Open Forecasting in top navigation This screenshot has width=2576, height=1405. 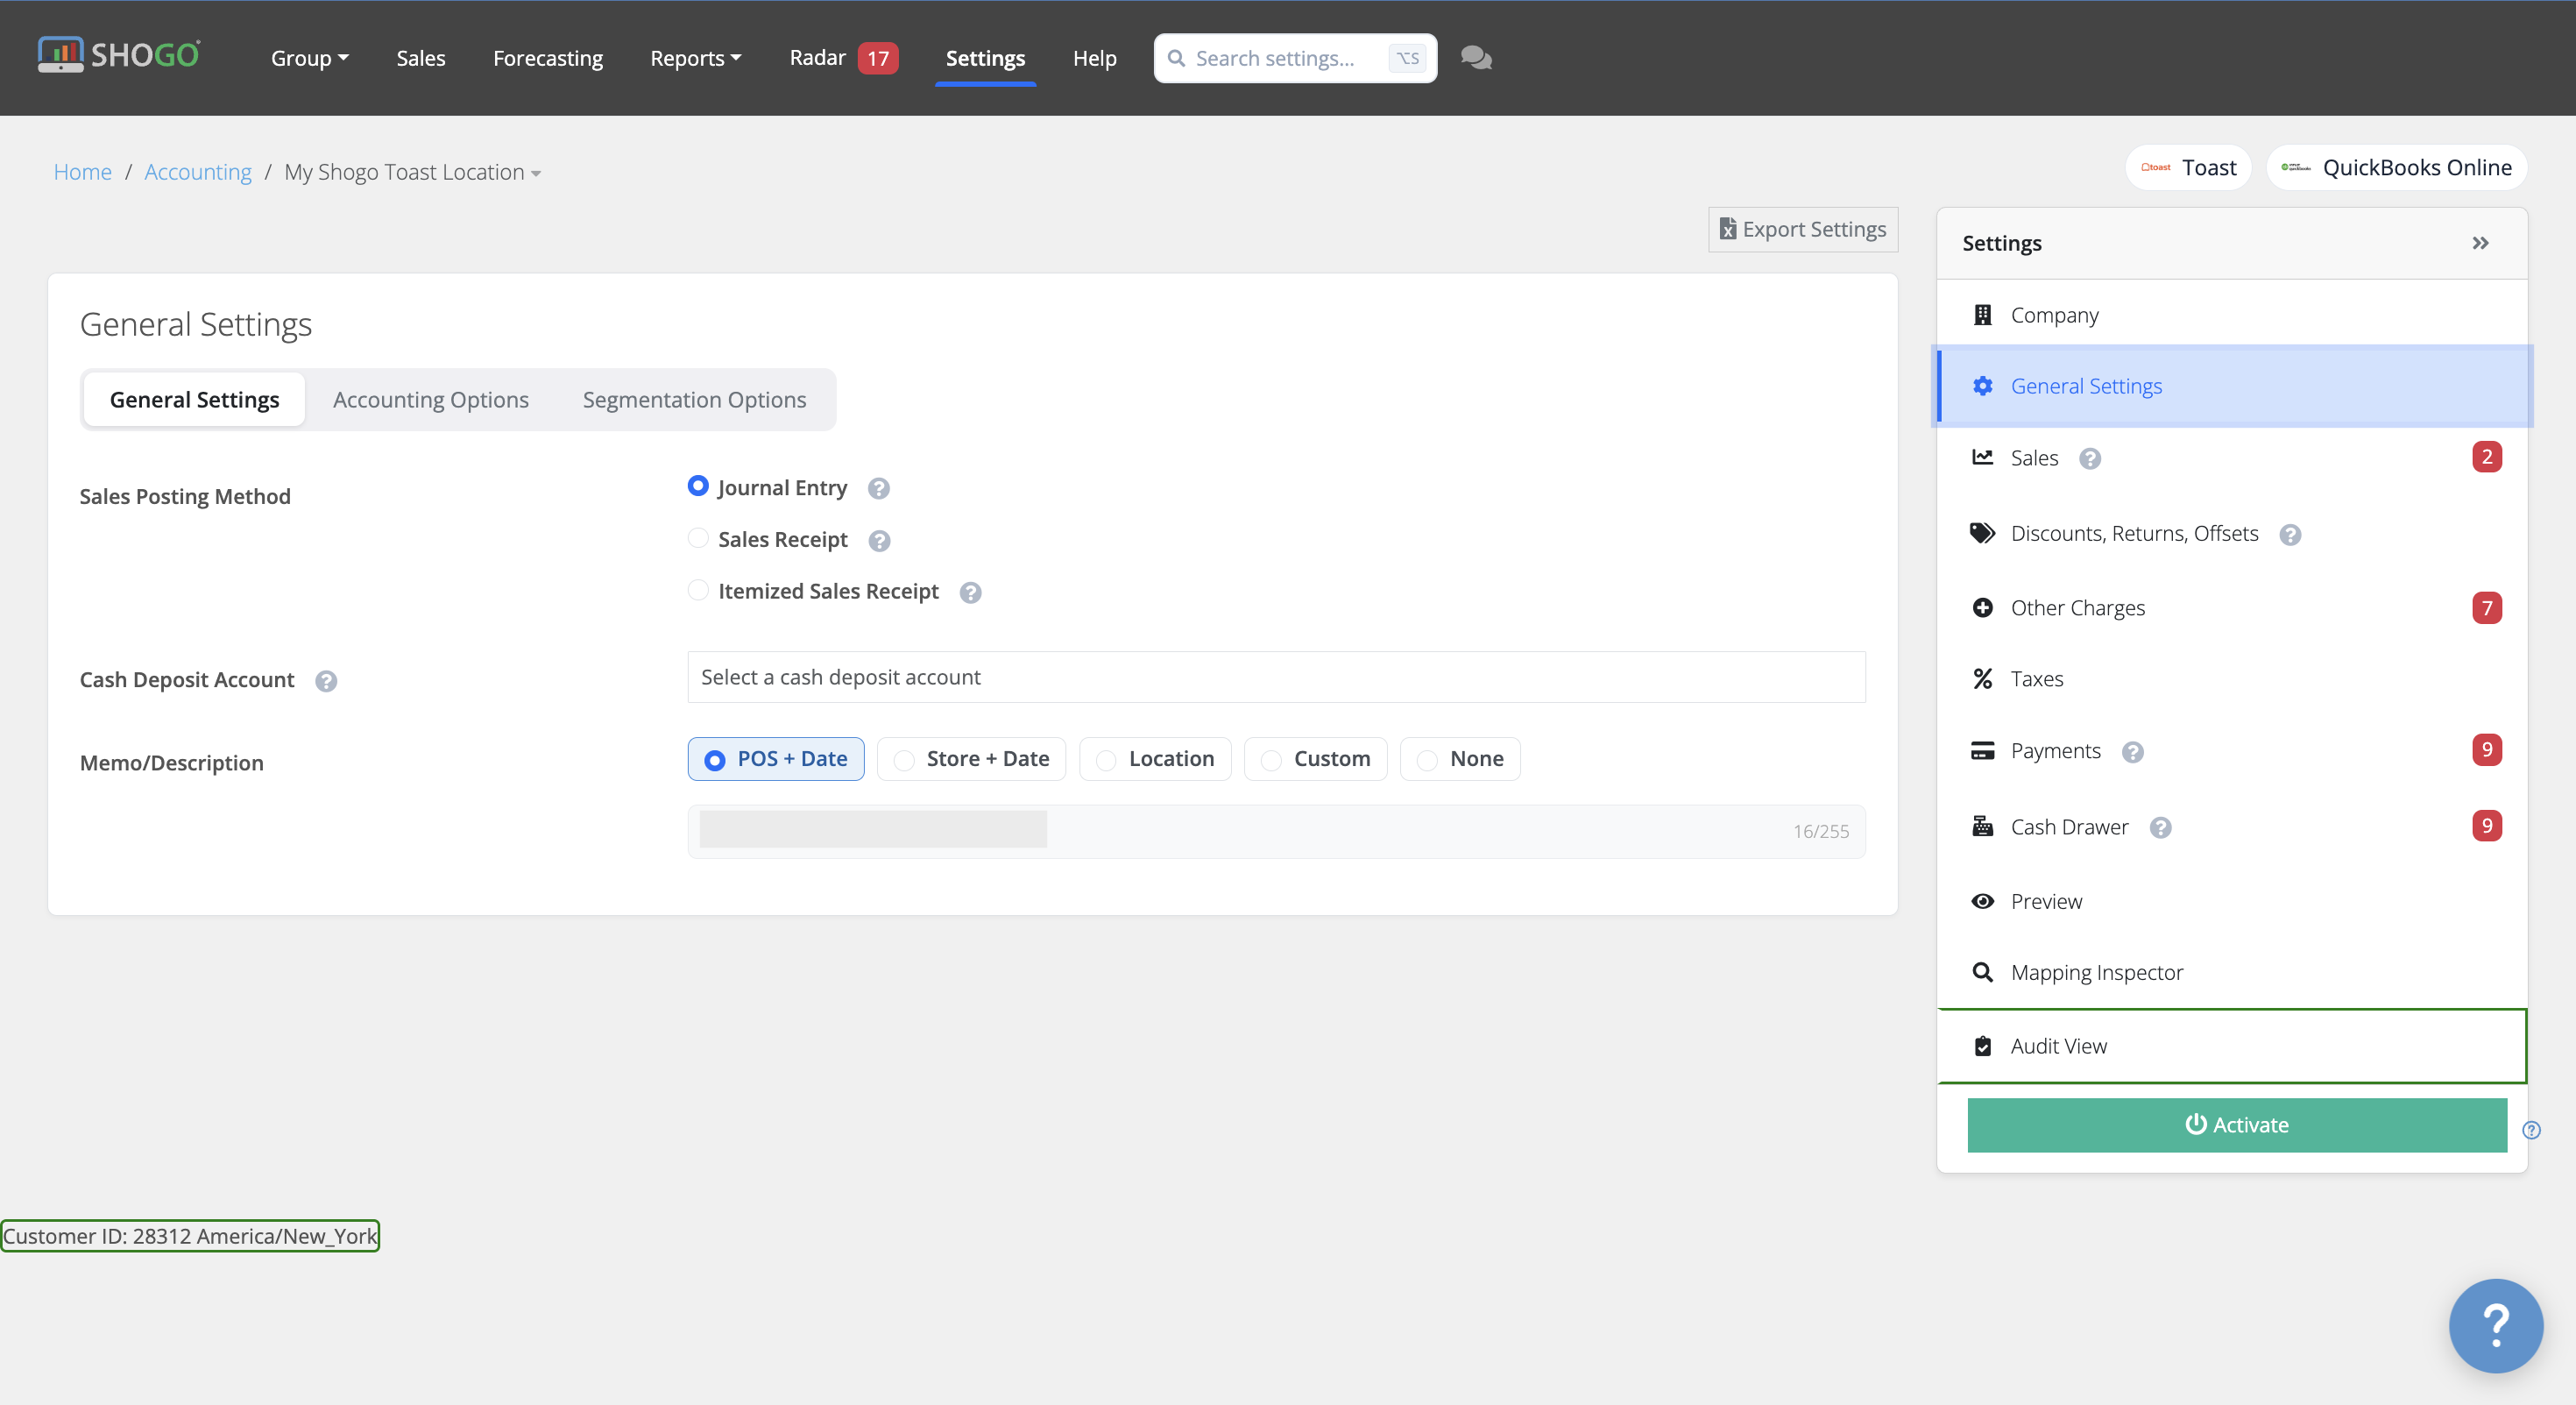pos(548,58)
